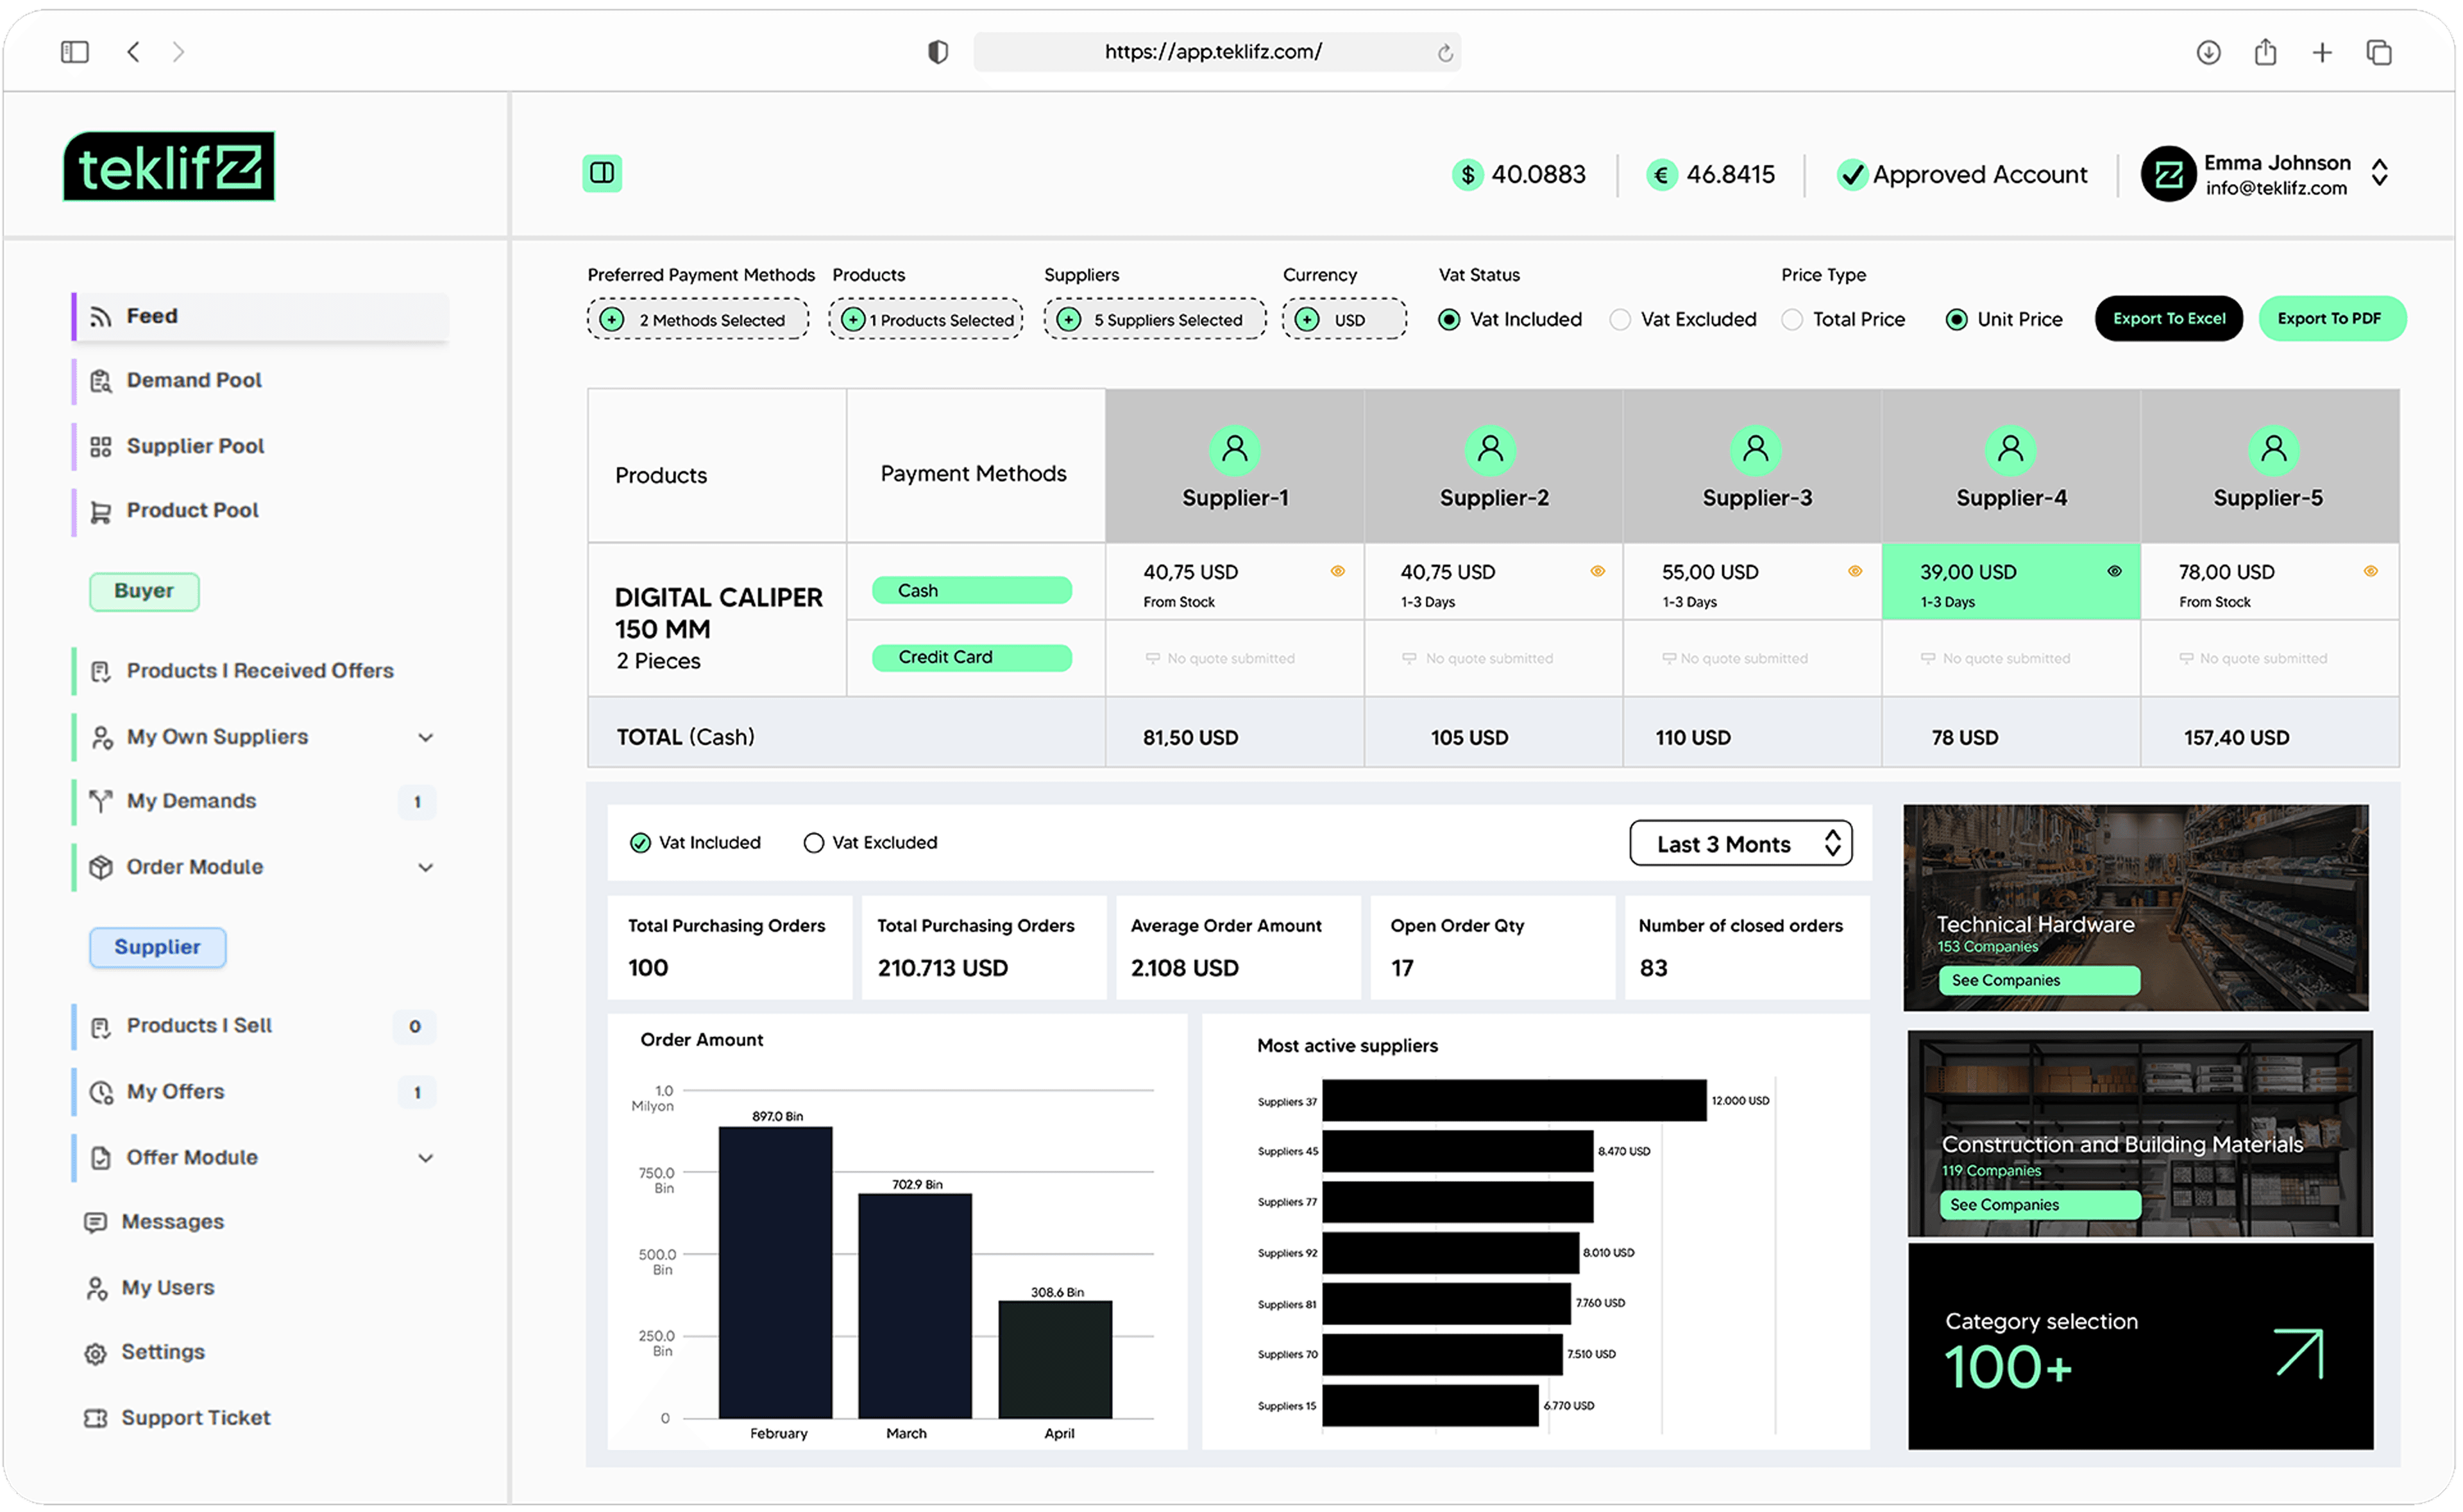
Task: Open Products I Received Offers
Action: point(259,671)
